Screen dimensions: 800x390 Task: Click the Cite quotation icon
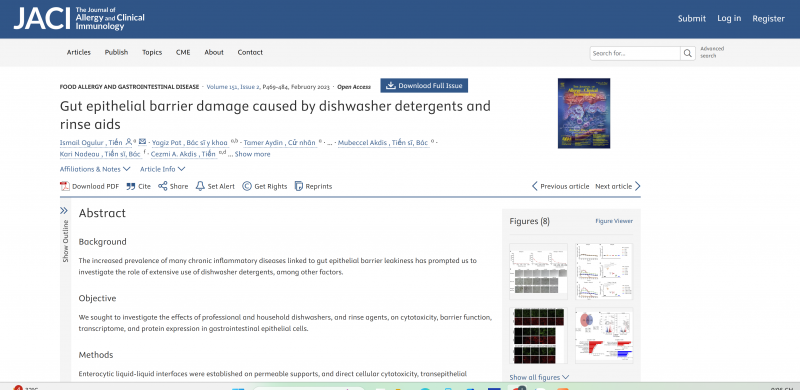pos(131,186)
